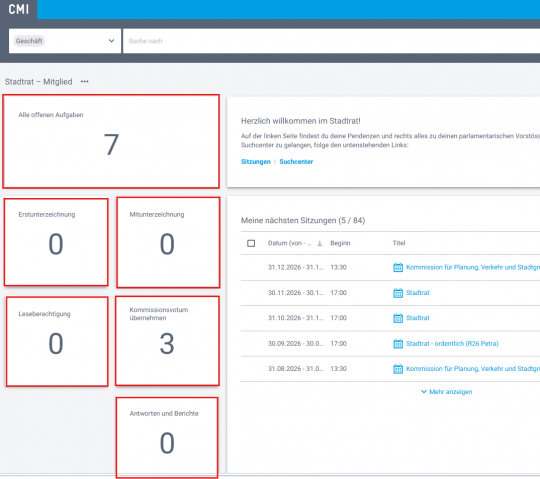
Task: Open Kommission für Planung link dated 31.12.2026
Action: point(473,267)
